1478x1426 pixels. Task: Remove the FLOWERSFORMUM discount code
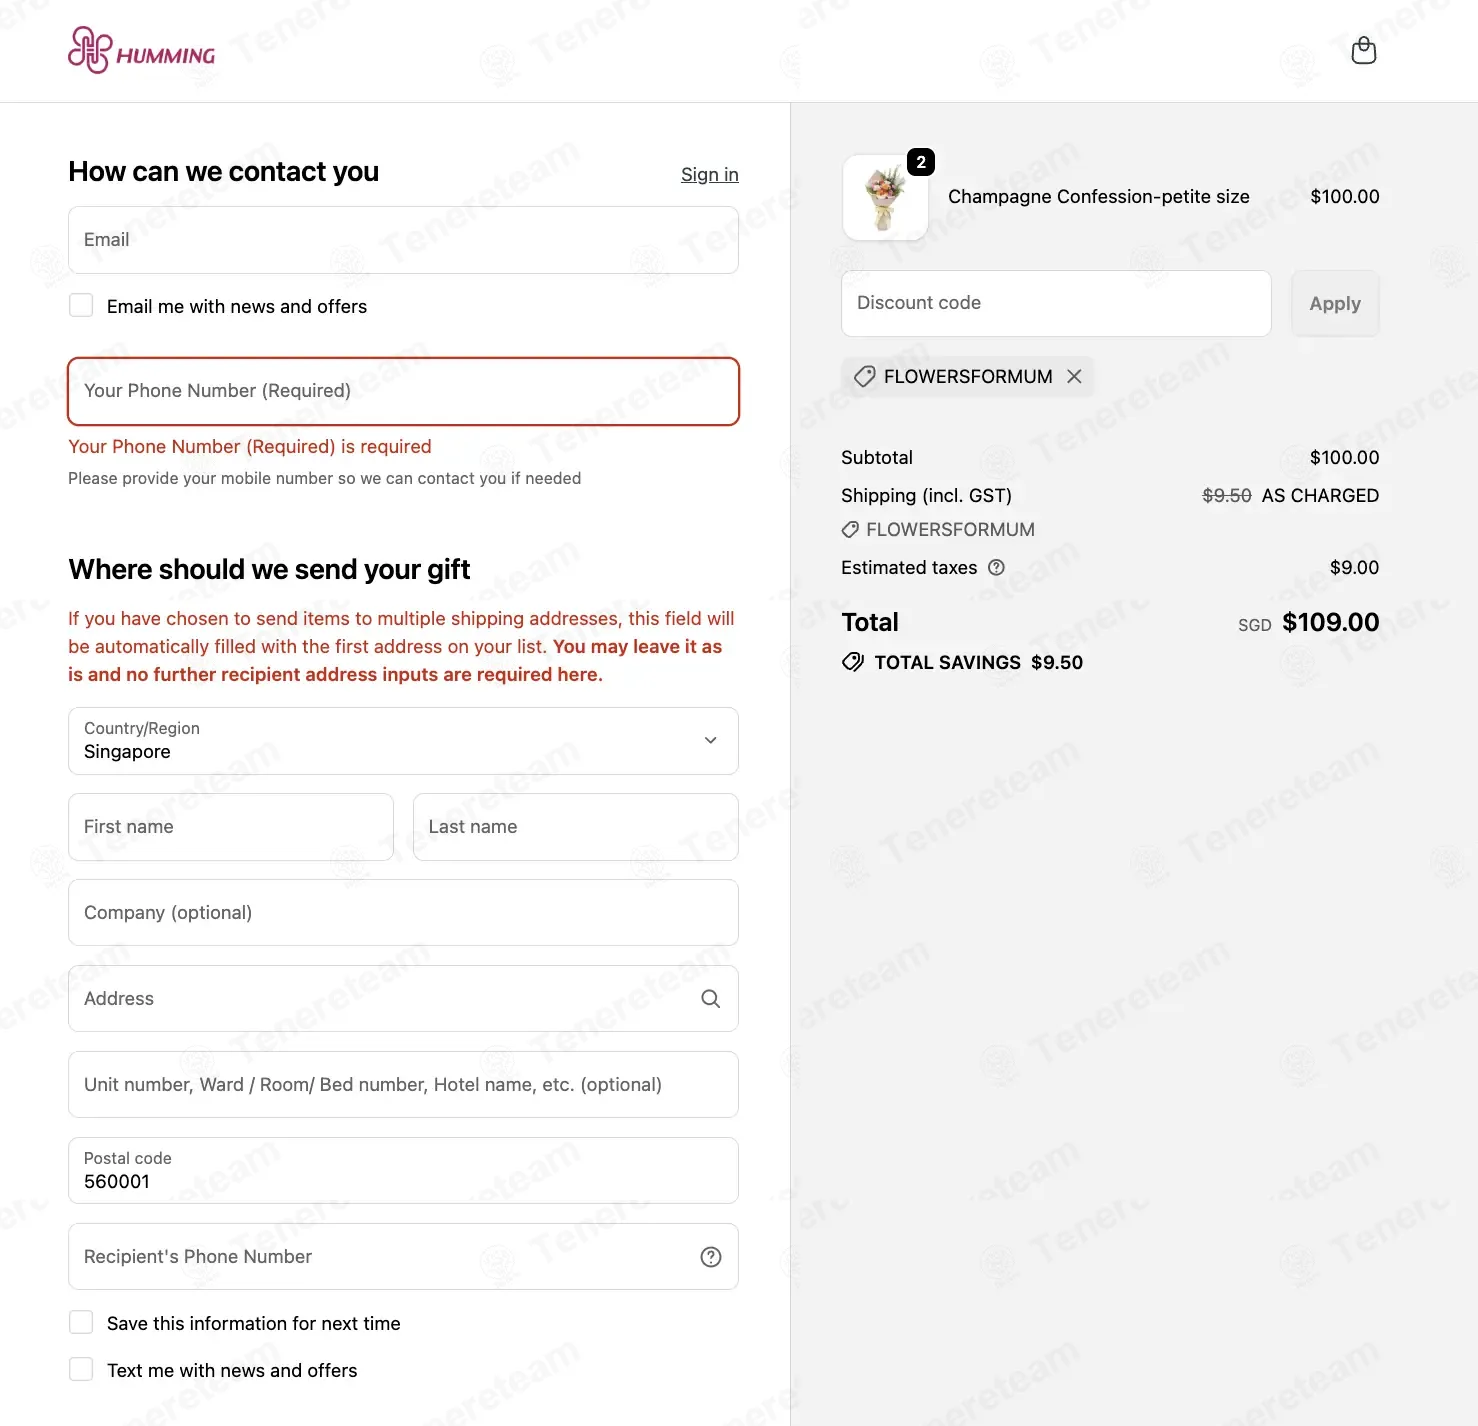click(1074, 376)
